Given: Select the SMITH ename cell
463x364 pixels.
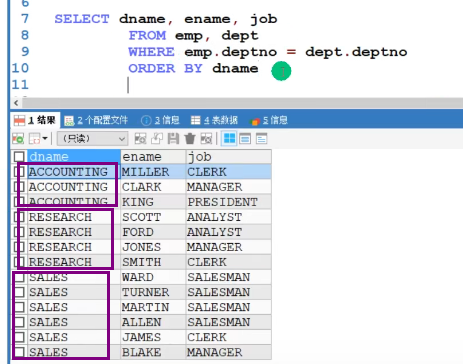Looking at the screenshot, I should [x=153, y=262].
